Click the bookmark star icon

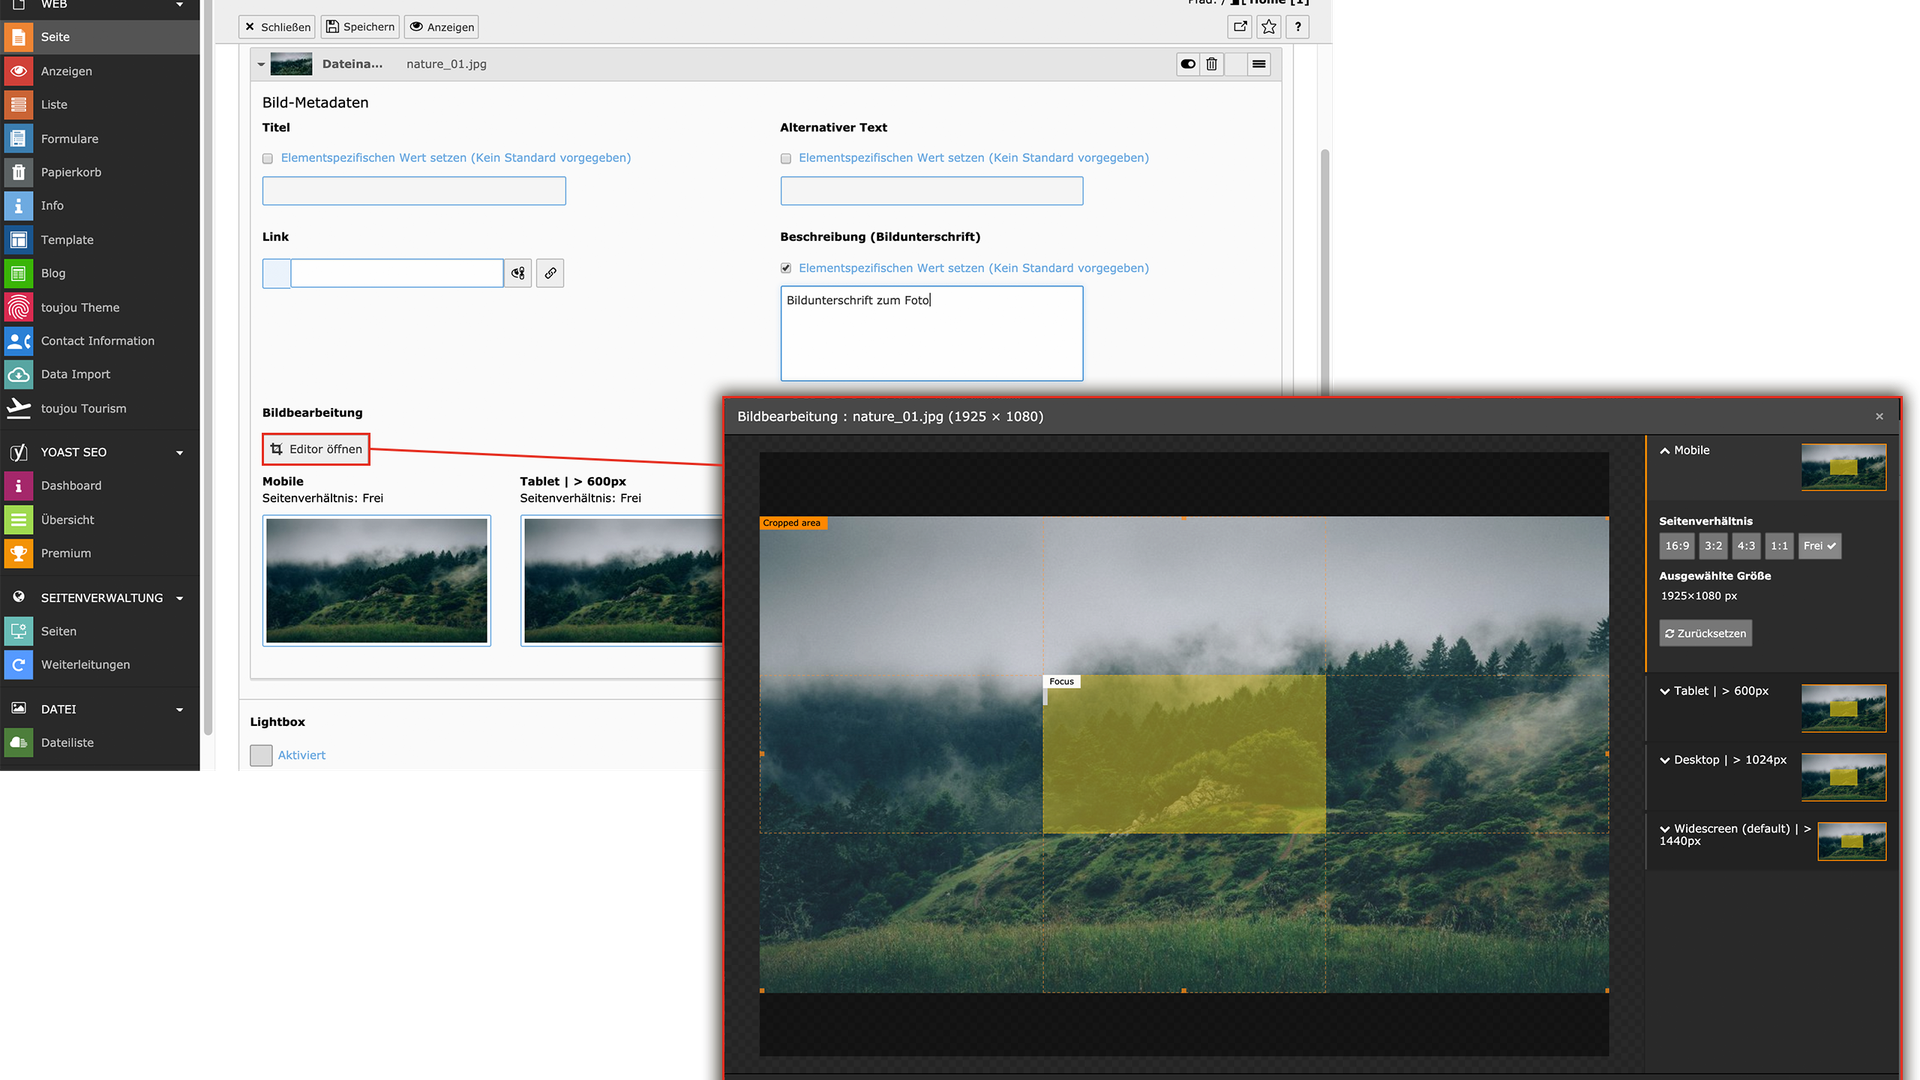tap(1269, 27)
